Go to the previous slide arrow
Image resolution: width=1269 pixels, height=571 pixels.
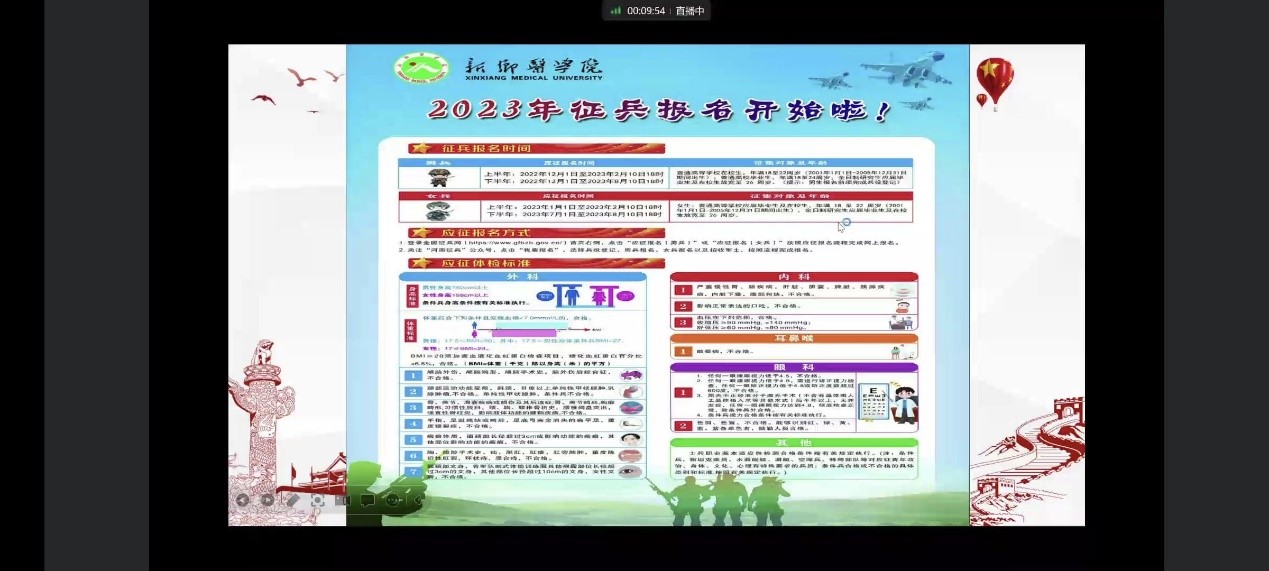(243, 500)
